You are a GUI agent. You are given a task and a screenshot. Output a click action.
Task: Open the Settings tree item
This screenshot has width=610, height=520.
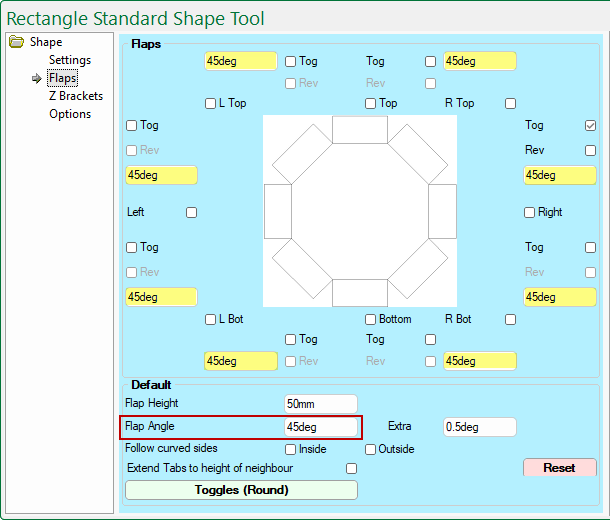pyautogui.click(x=70, y=60)
